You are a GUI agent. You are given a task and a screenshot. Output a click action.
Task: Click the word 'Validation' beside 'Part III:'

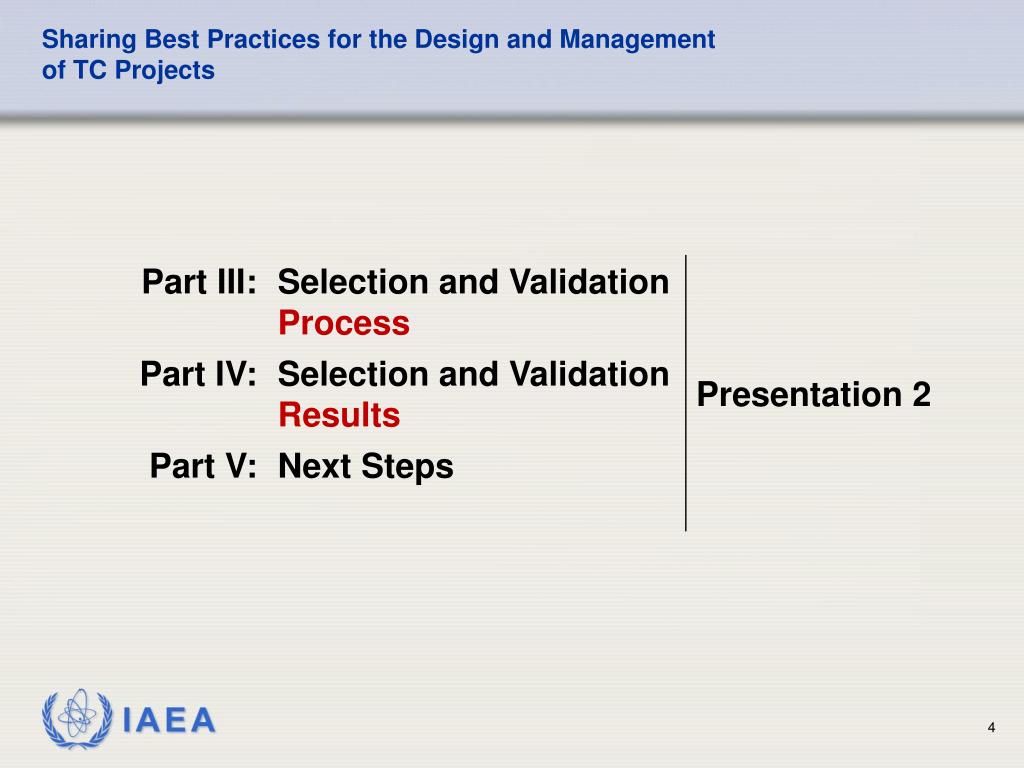589,282
